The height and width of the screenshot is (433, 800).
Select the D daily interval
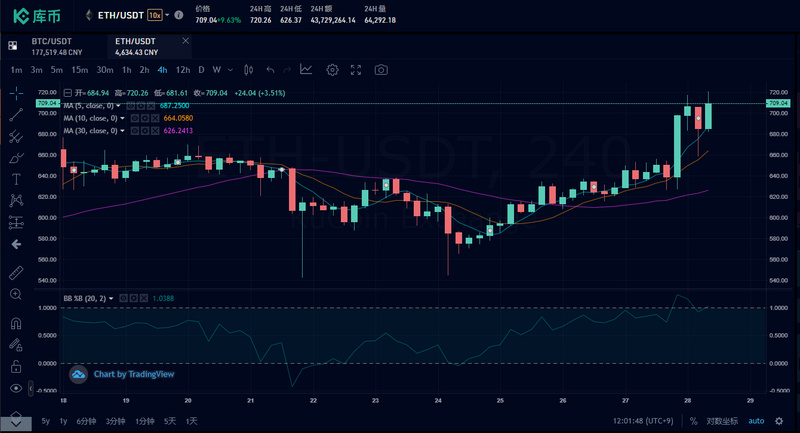tap(202, 70)
